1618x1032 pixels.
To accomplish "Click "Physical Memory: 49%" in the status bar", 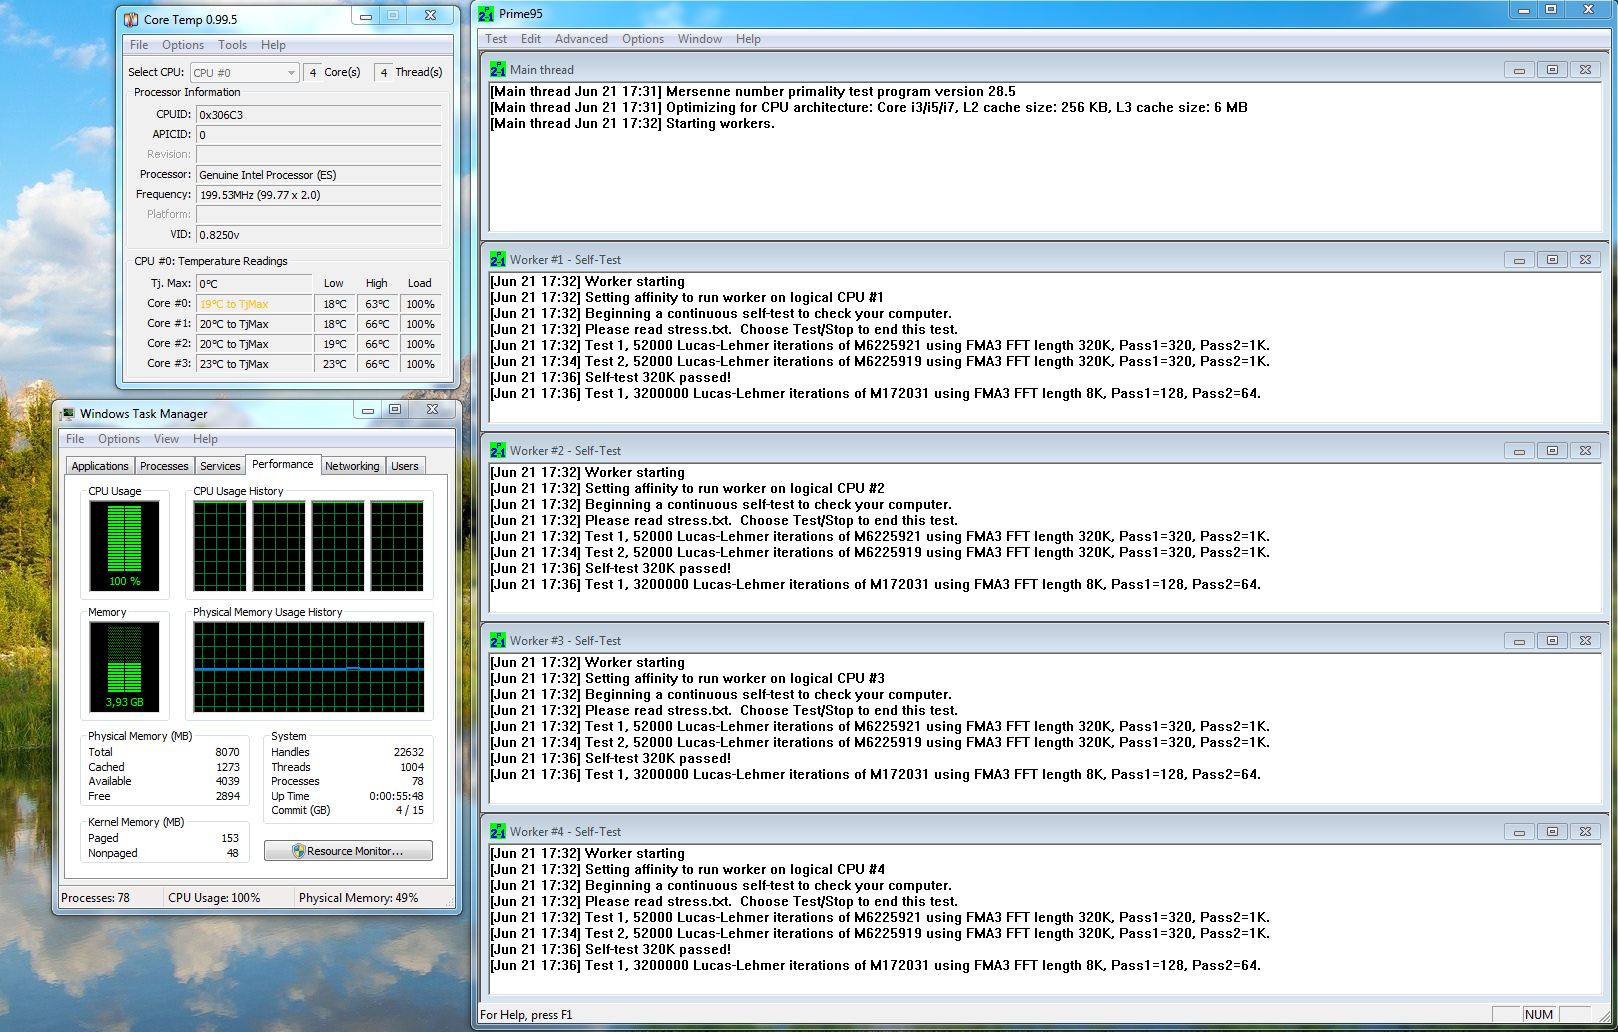I will pos(358,898).
